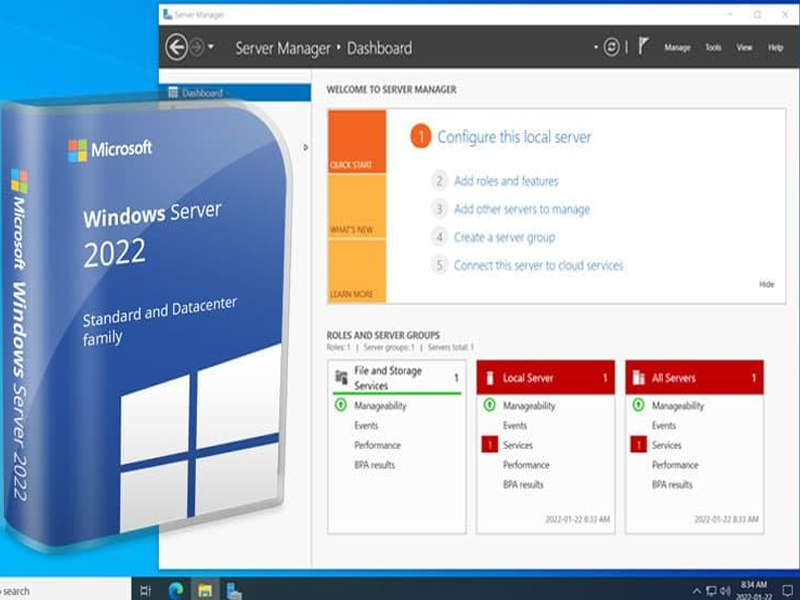The image size is (800, 600).
Task: Click Connect this server to cloud services
Action: [539, 265]
